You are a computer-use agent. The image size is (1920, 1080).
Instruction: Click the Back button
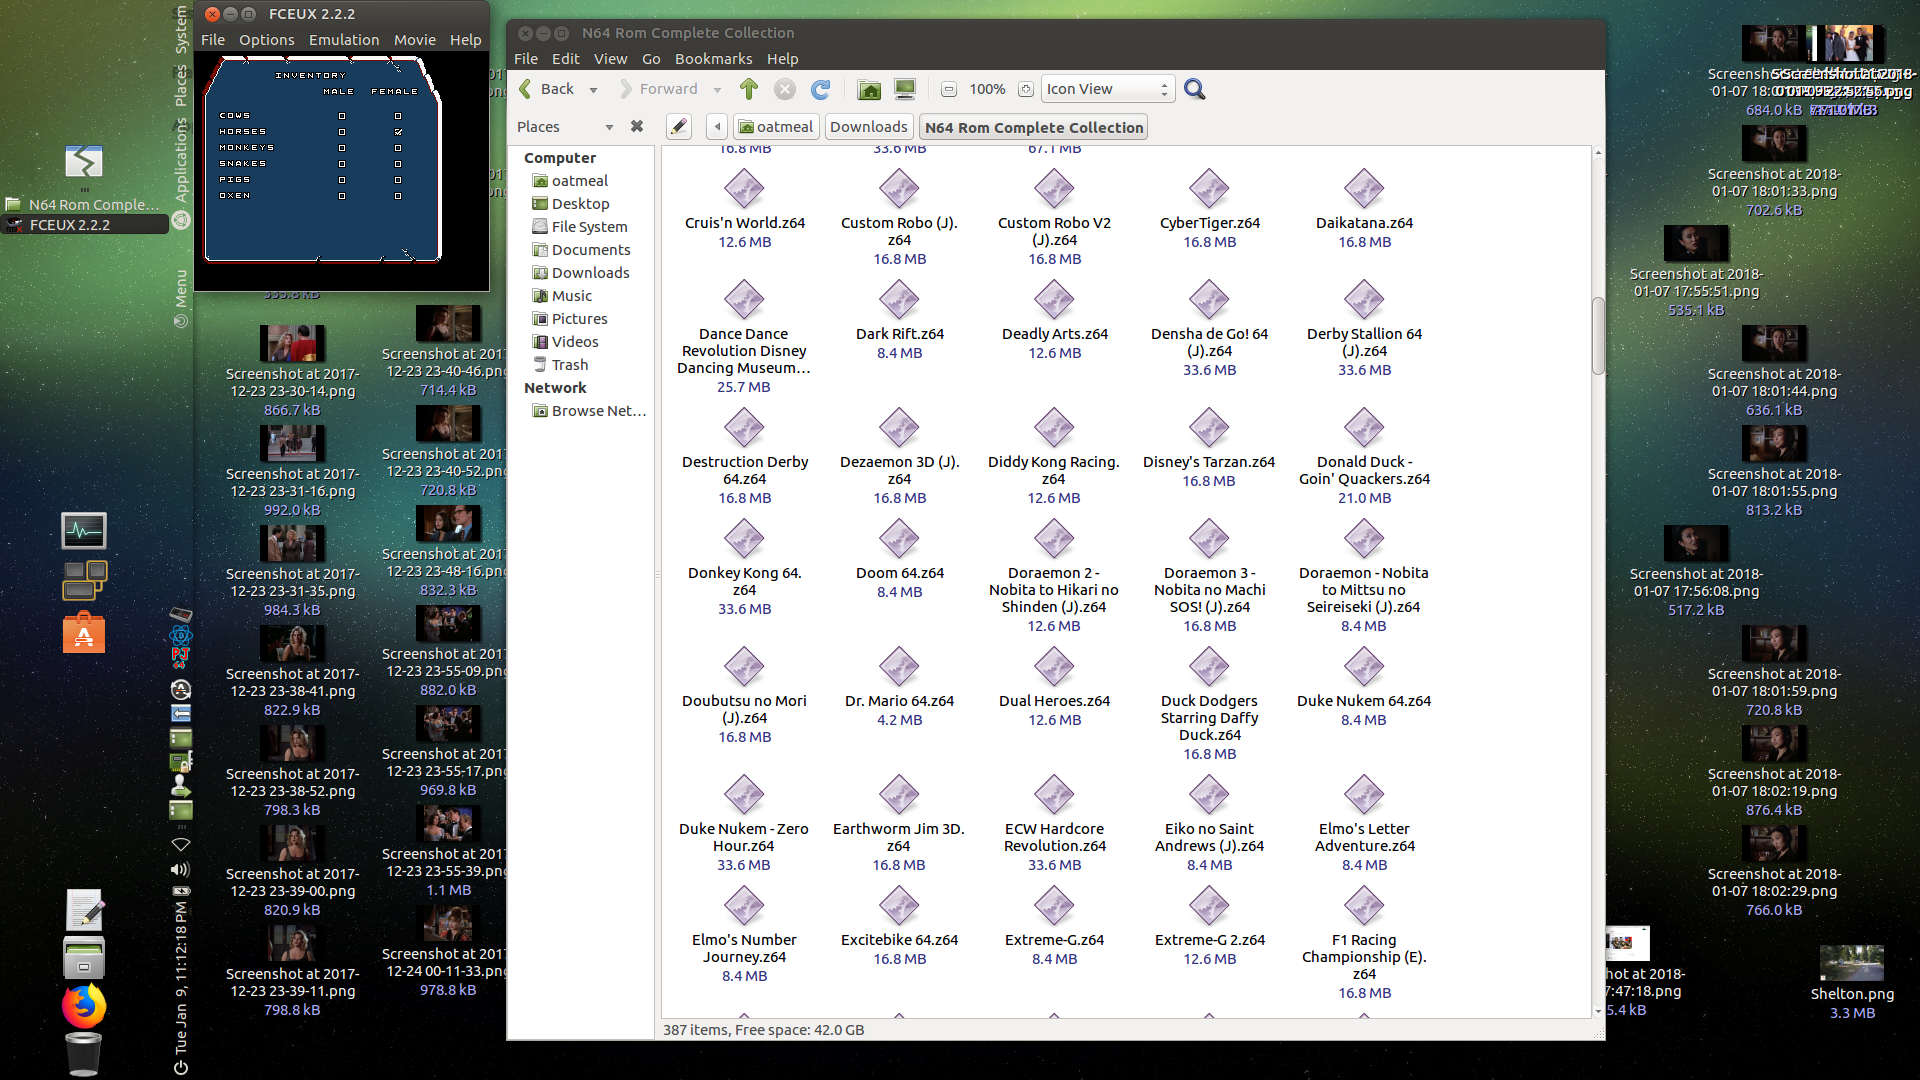(546, 89)
